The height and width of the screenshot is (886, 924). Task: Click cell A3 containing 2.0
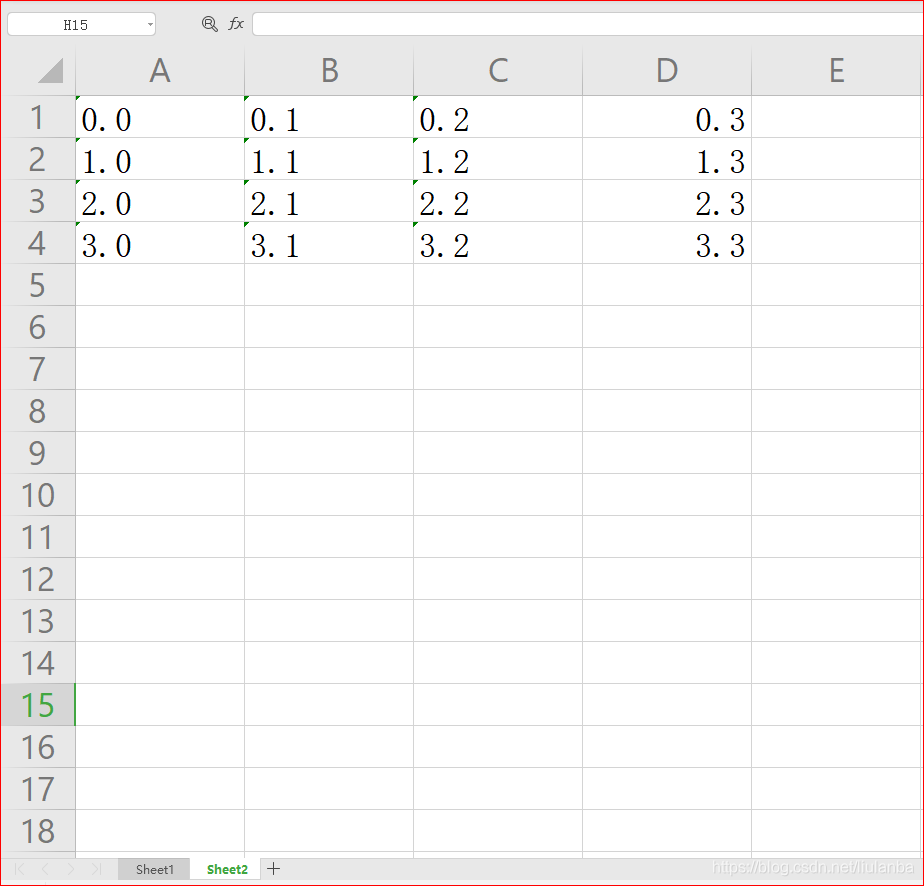coord(160,201)
